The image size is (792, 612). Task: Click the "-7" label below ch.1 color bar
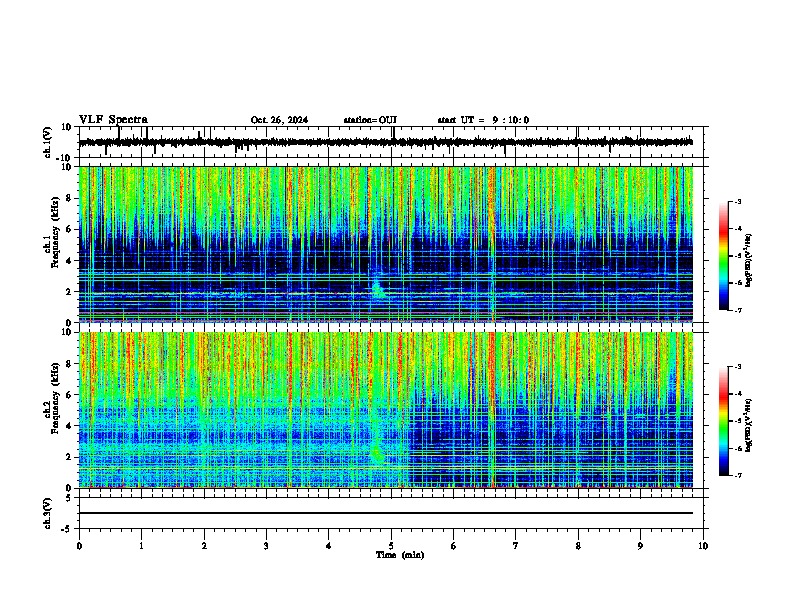(x=737, y=310)
